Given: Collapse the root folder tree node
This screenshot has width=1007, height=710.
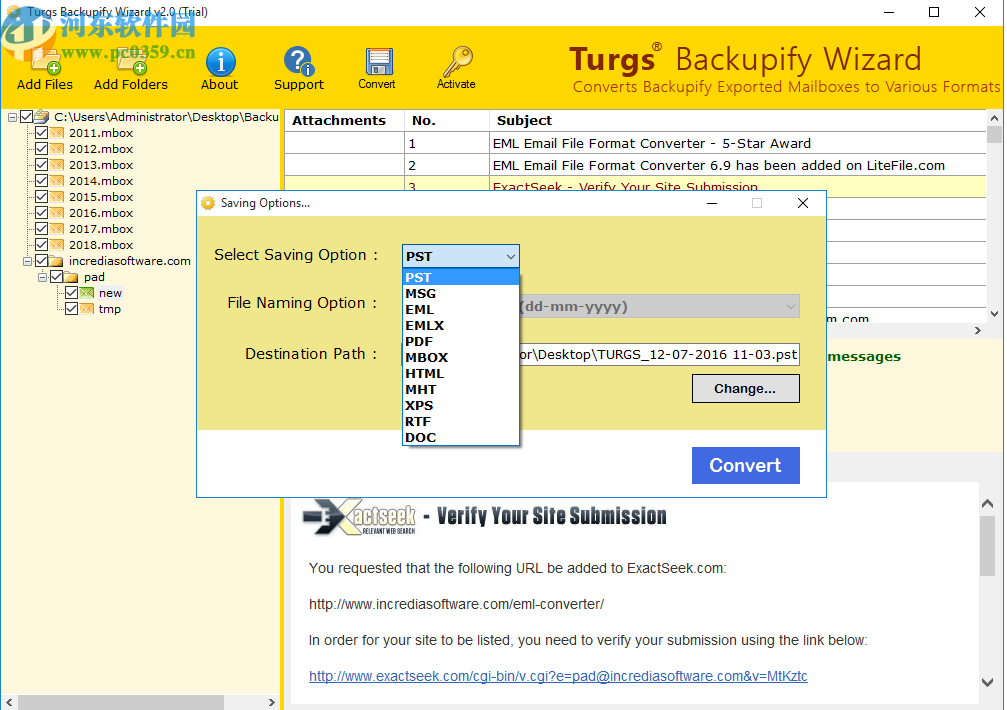Looking at the screenshot, I should (12, 117).
